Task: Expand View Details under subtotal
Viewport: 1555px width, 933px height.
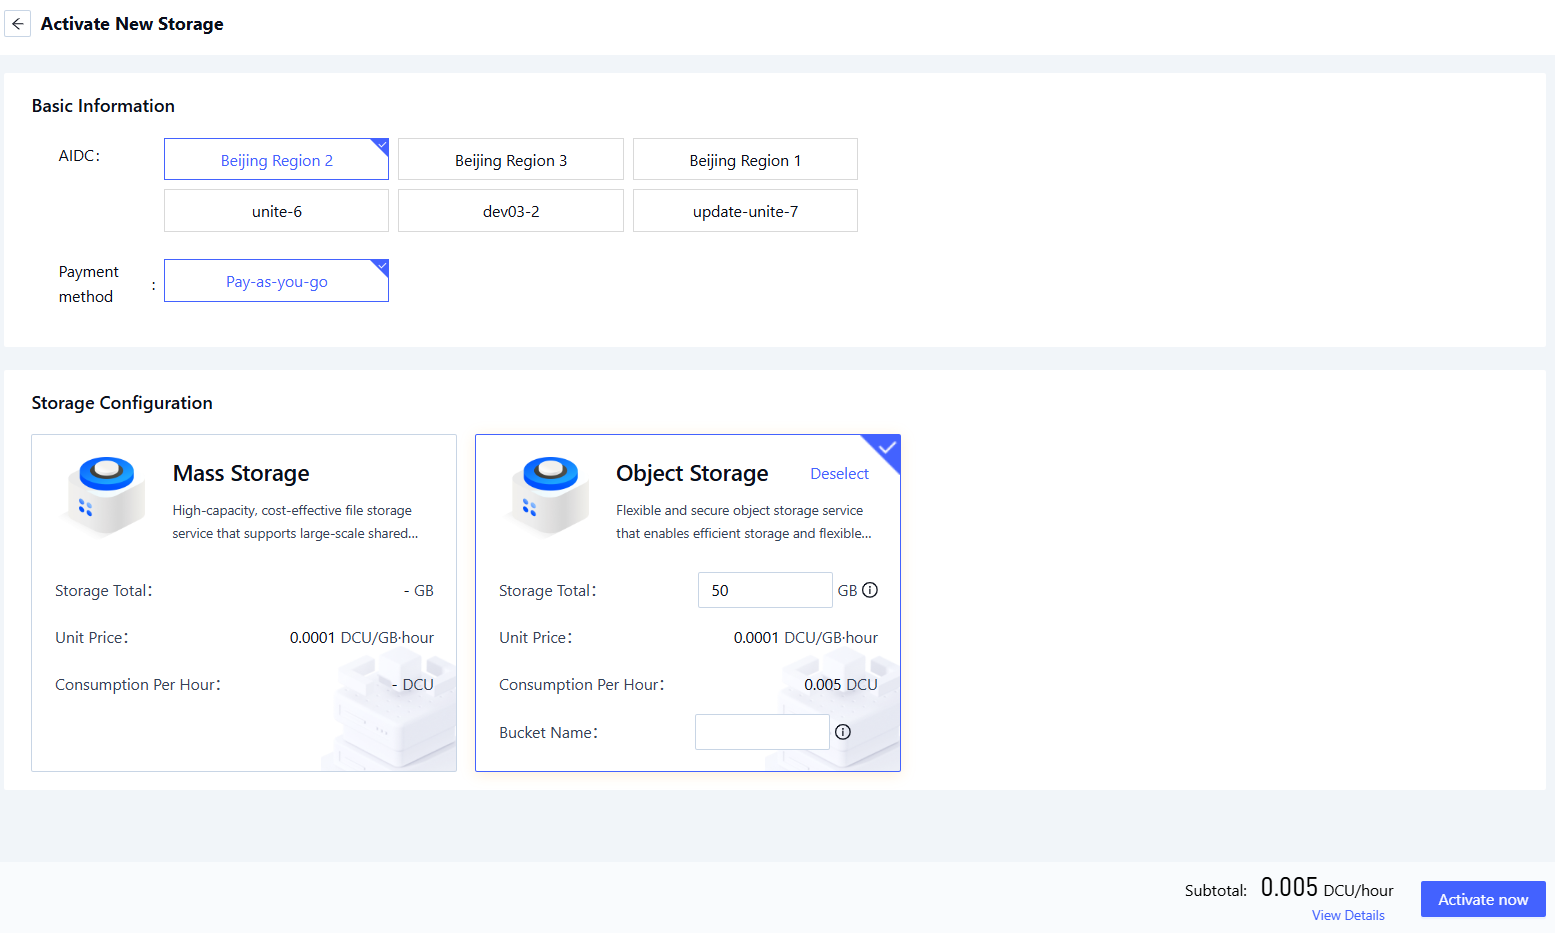Action: [x=1348, y=915]
